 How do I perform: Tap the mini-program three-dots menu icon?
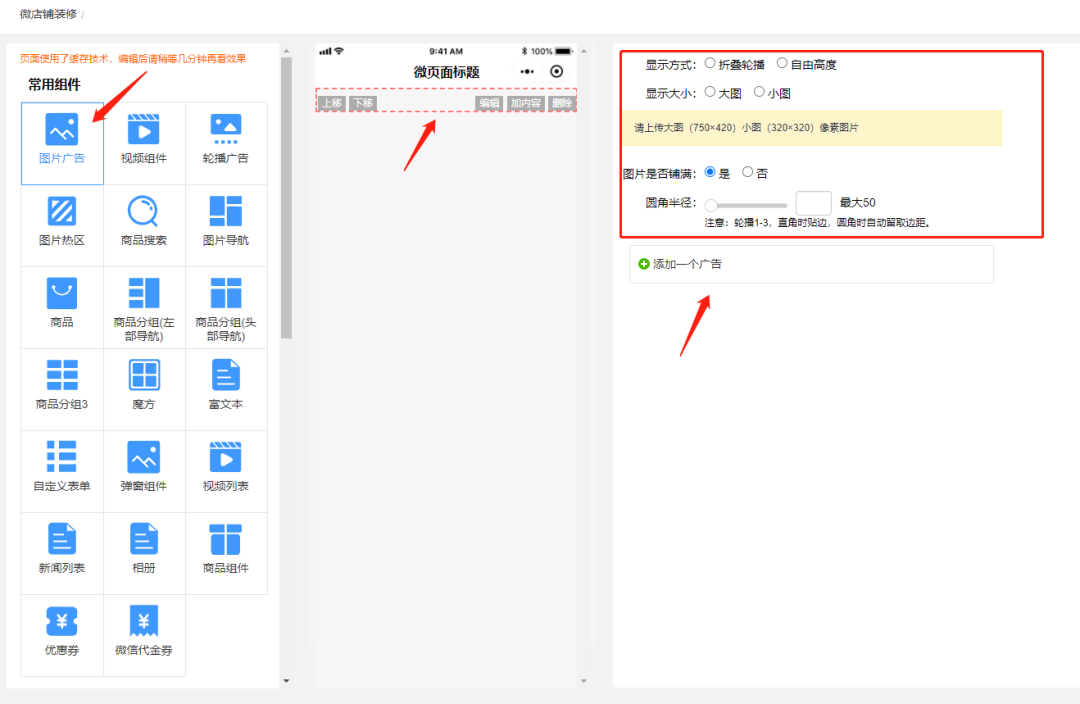click(527, 72)
